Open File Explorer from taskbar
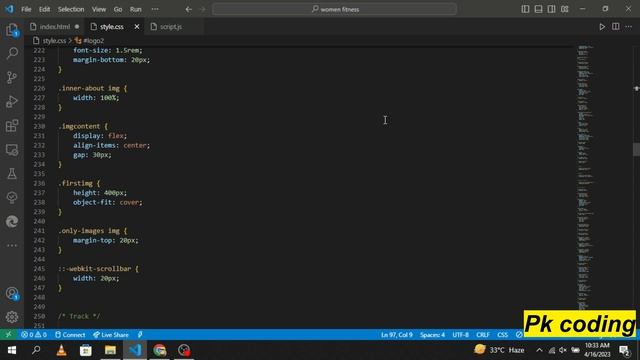 coord(110,350)
